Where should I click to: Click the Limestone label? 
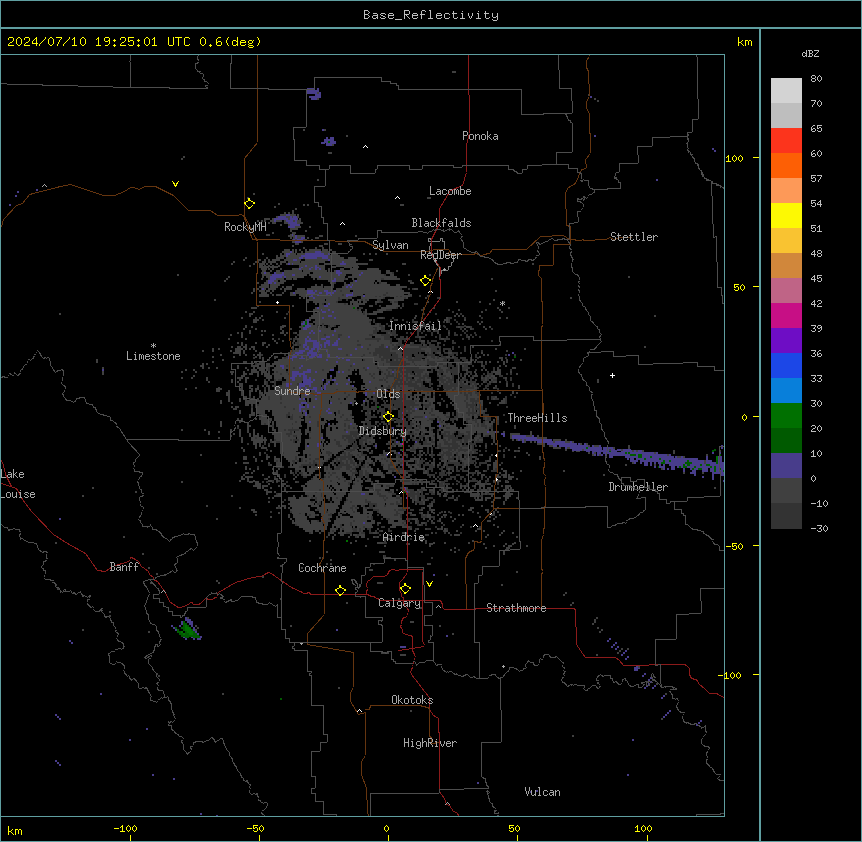point(153,356)
